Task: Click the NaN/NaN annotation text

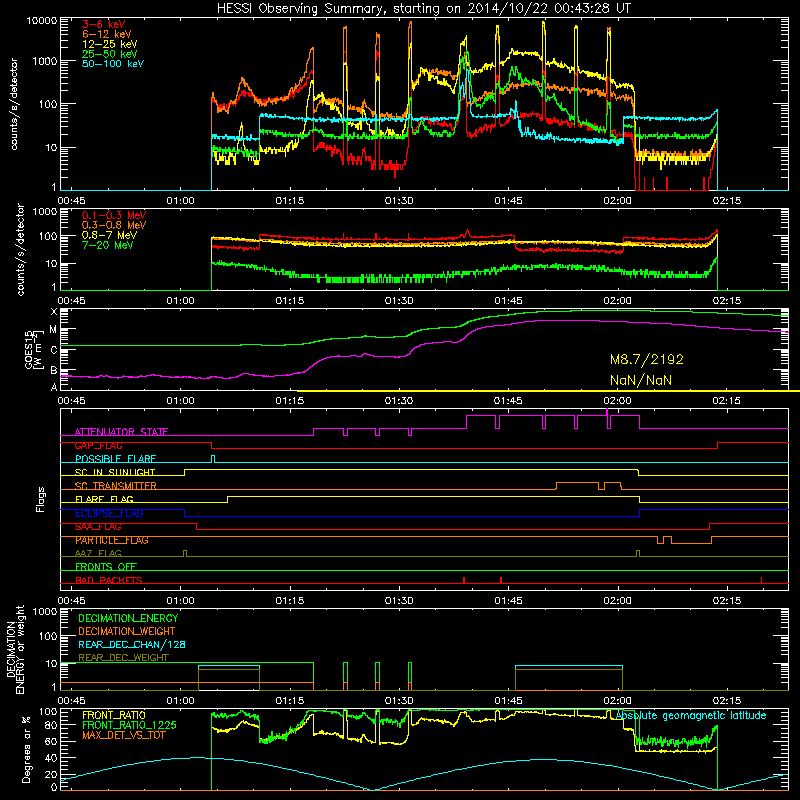Action: tap(641, 380)
